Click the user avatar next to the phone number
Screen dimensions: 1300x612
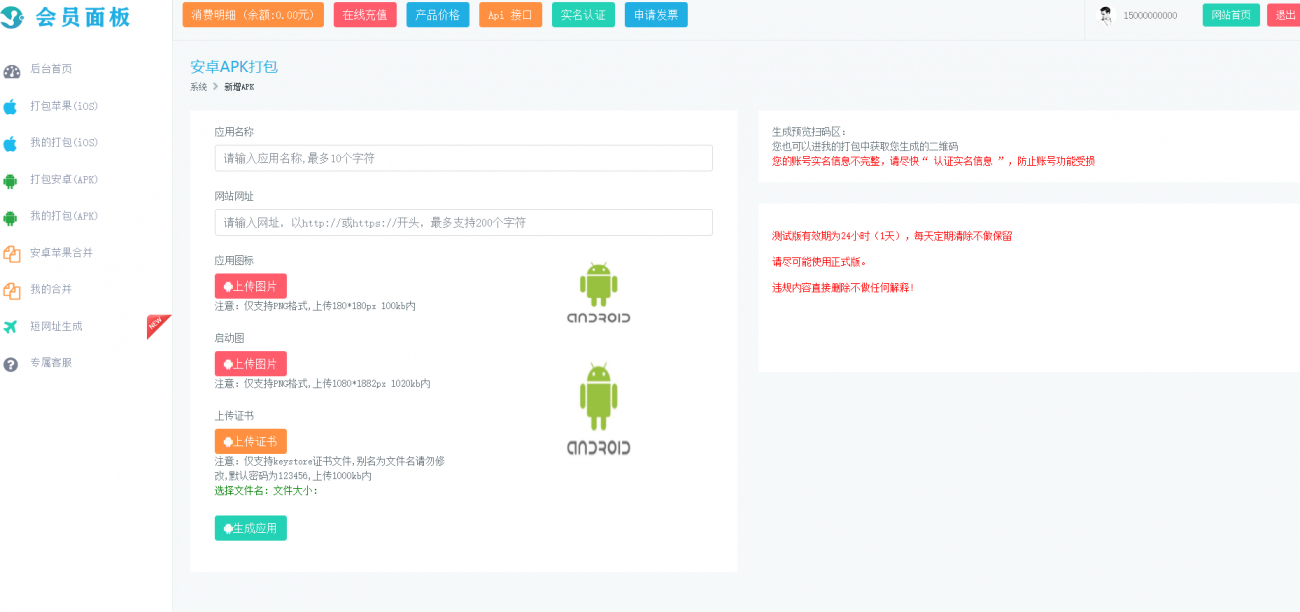pos(1108,14)
